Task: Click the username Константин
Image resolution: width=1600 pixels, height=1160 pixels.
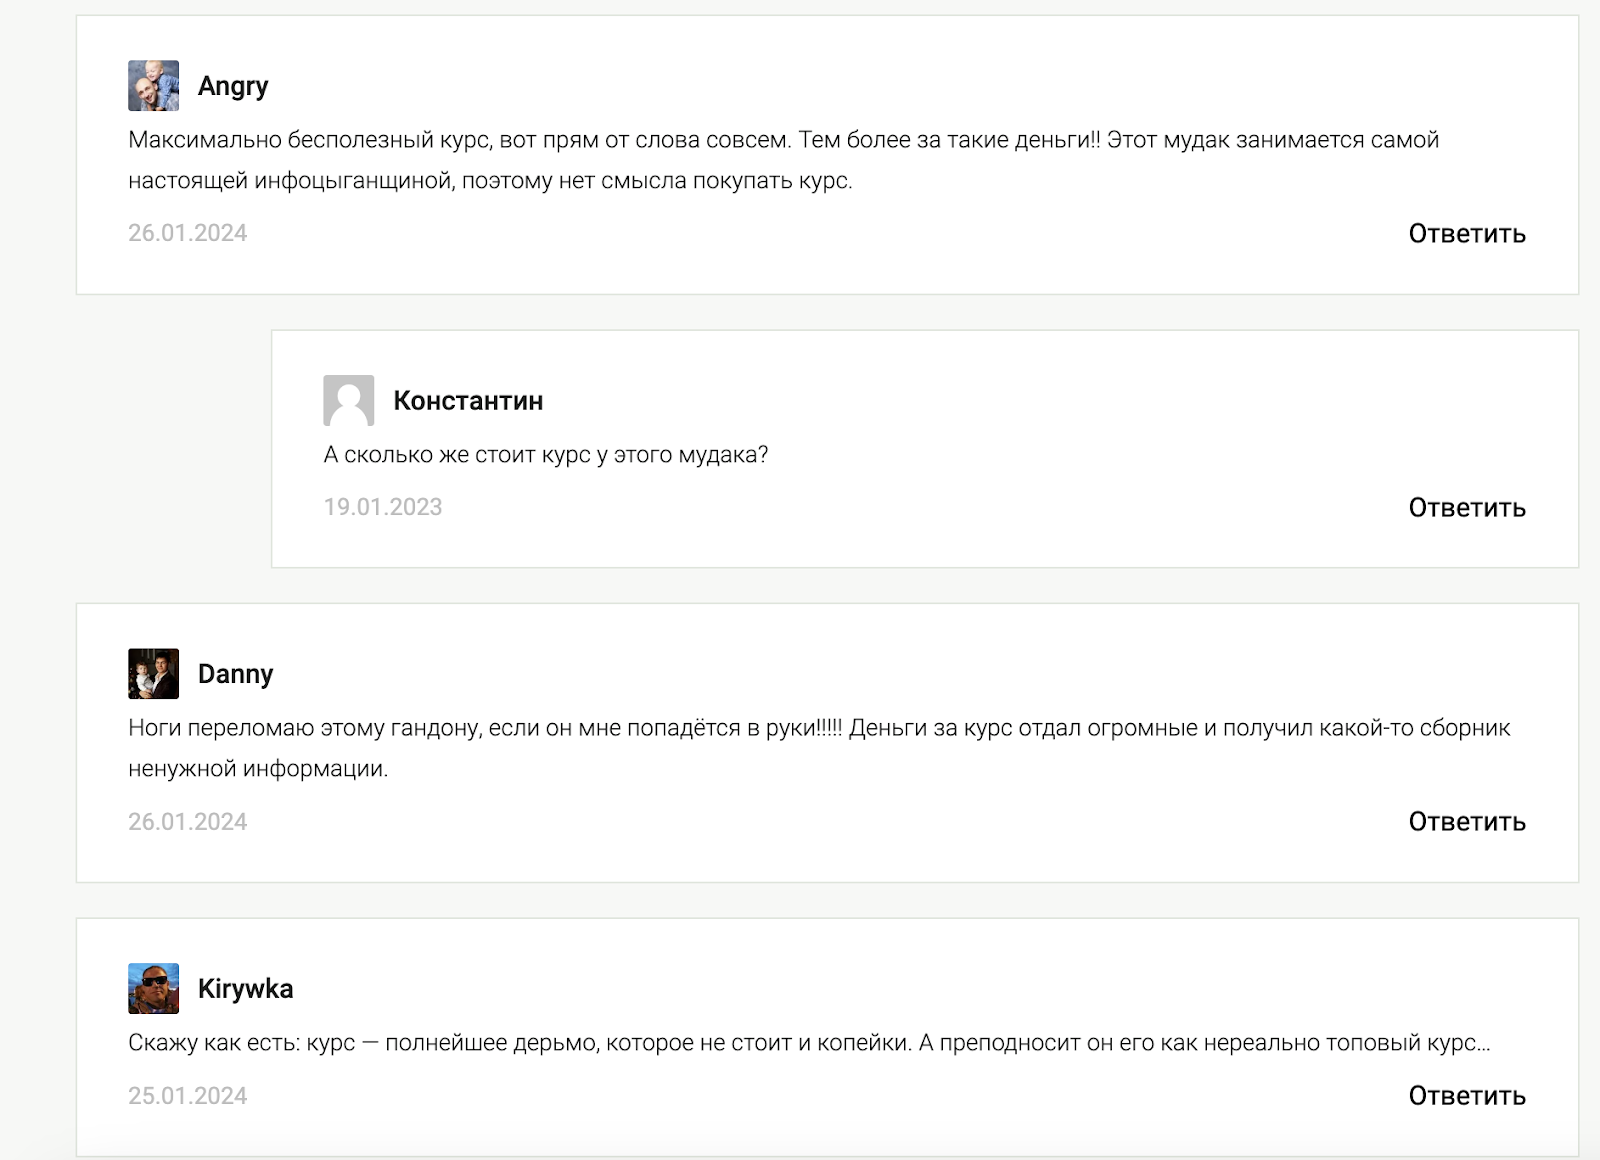Action: click(468, 400)
